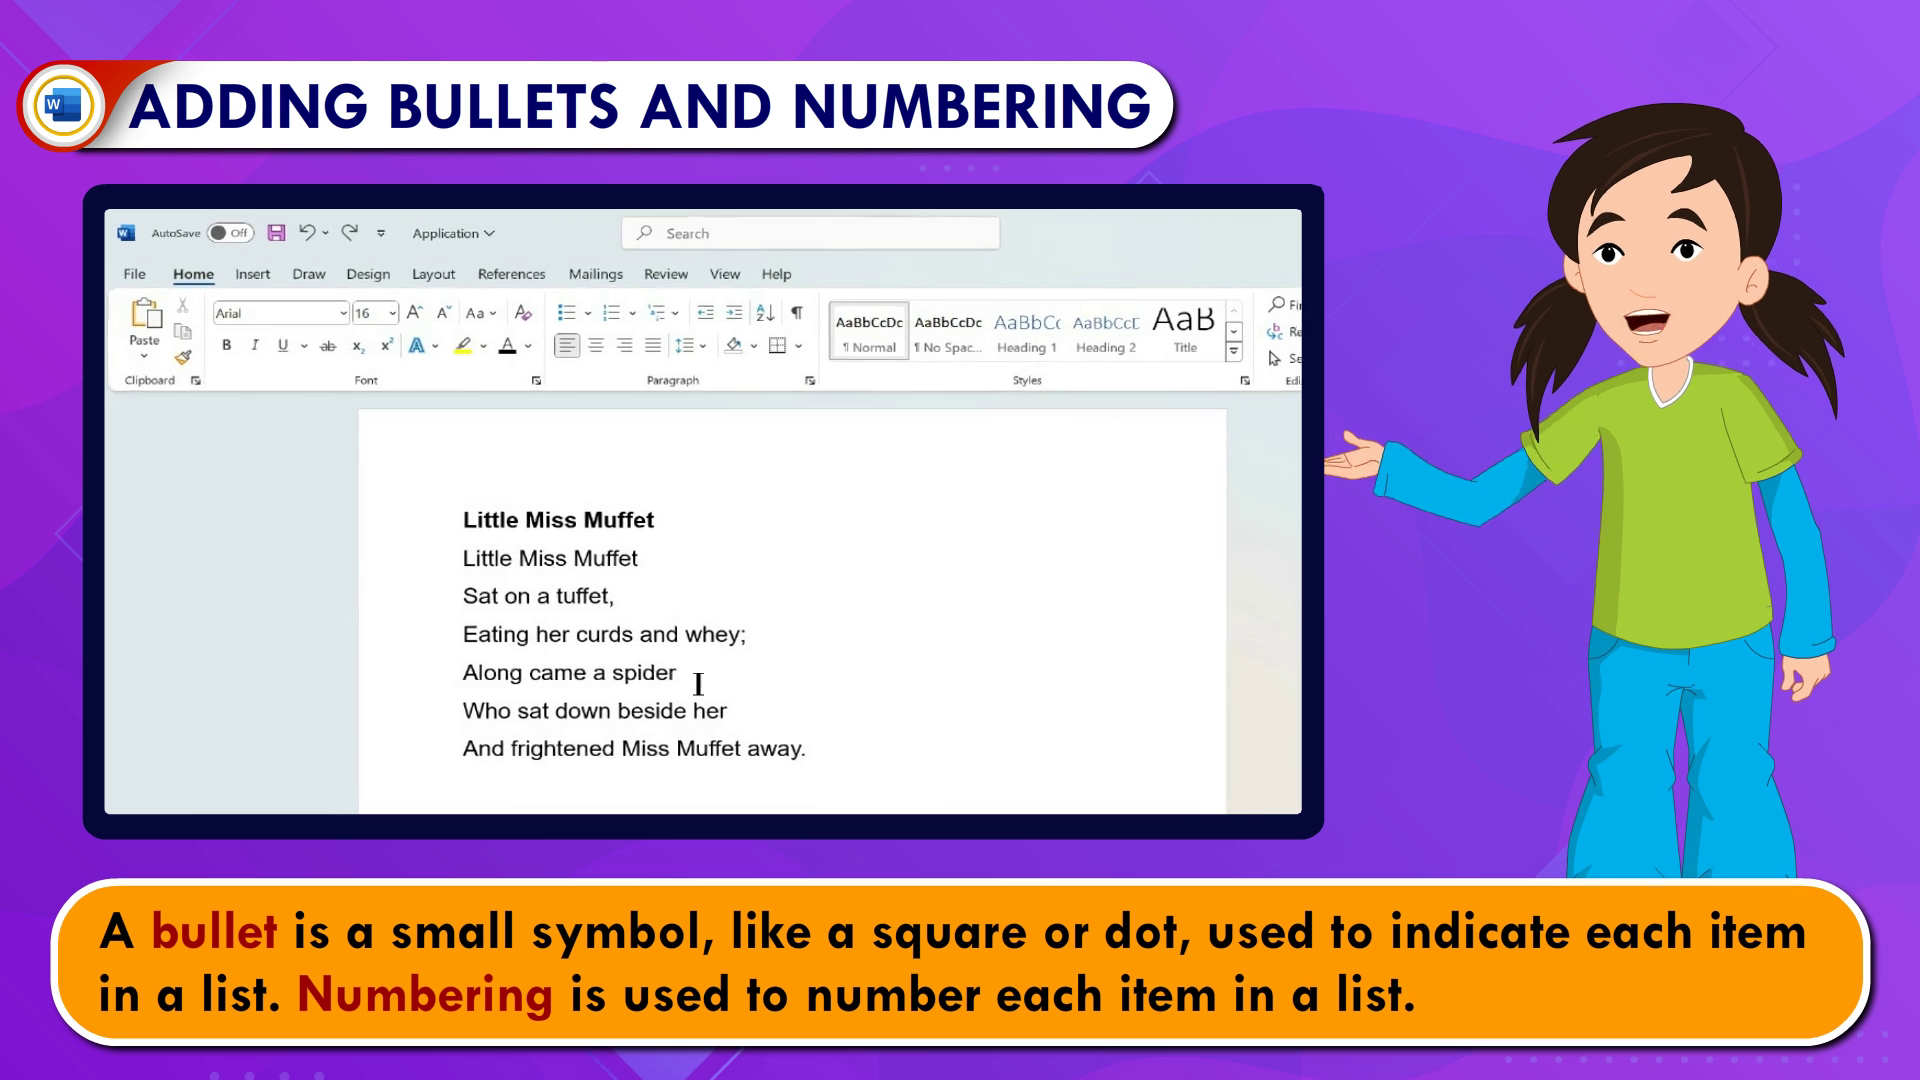Click the Bullets list icon

[x=566, y=313]
